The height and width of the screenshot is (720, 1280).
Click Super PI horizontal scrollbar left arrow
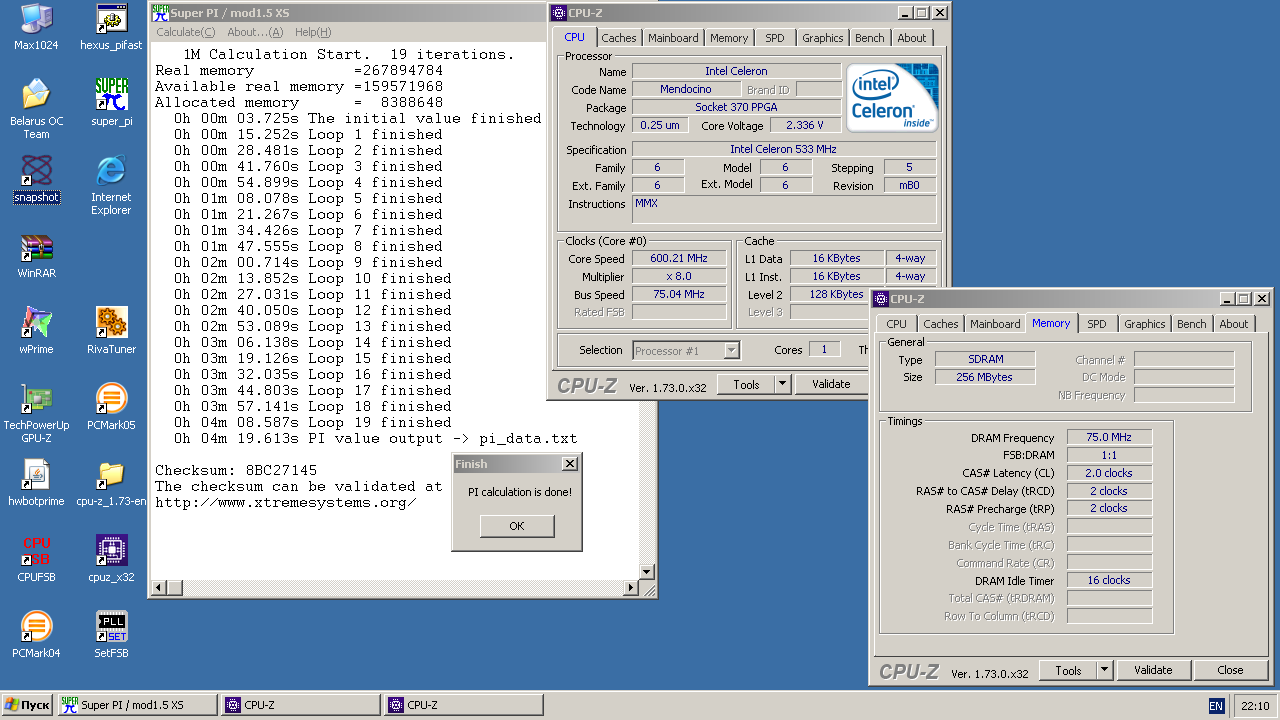pyautogui.click(x=158, y=589)
